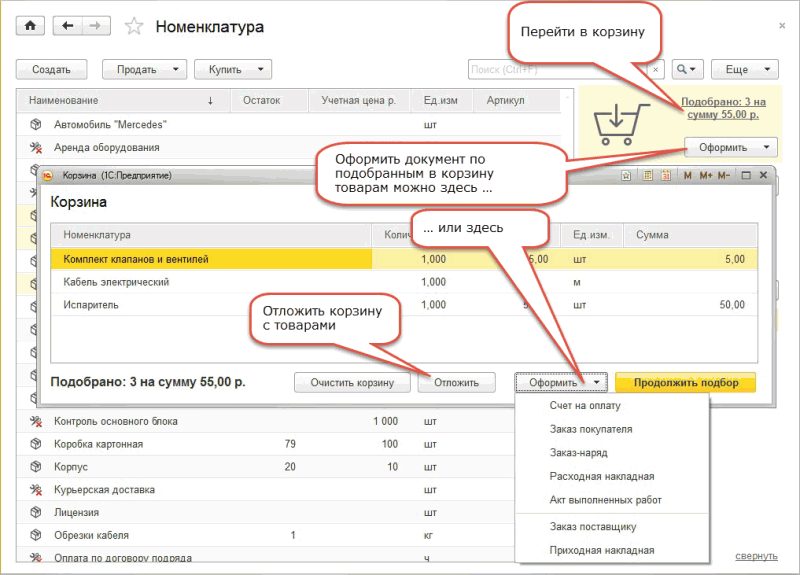Open the magnifier search options dropdown
The width and height of the screenshot is (800, 575).
[689, 70]
